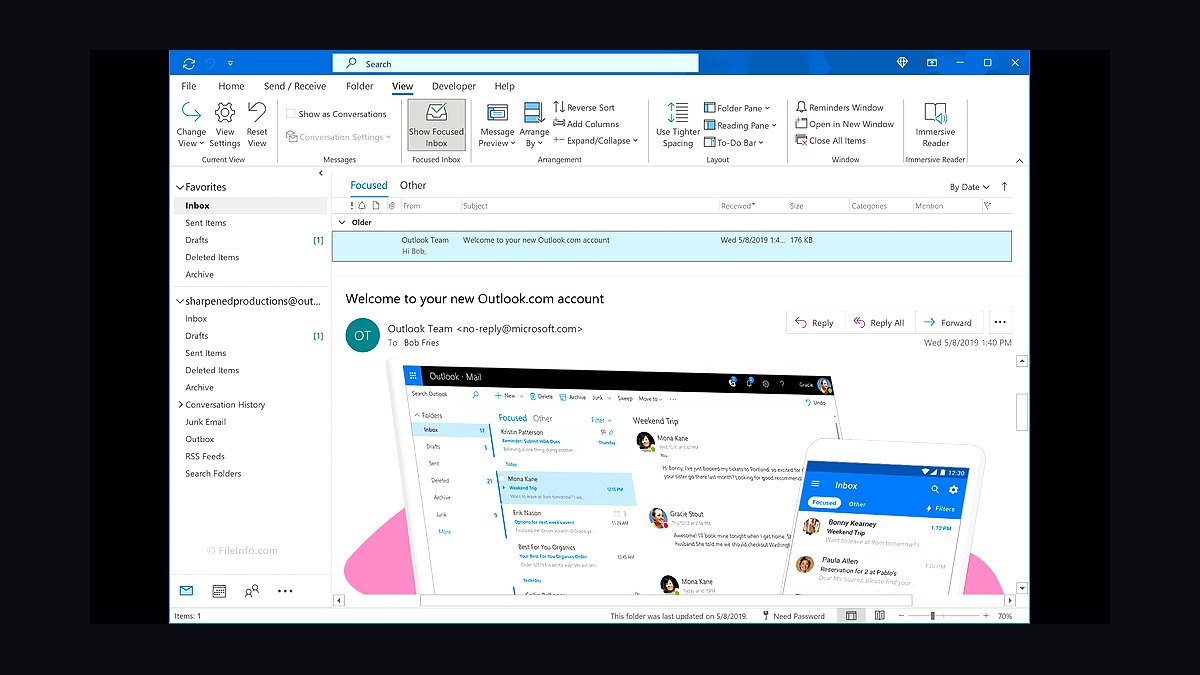This screenshot has height=675, width=1200.
Task: Open more navigation options ellipsis
Action: 285,590
